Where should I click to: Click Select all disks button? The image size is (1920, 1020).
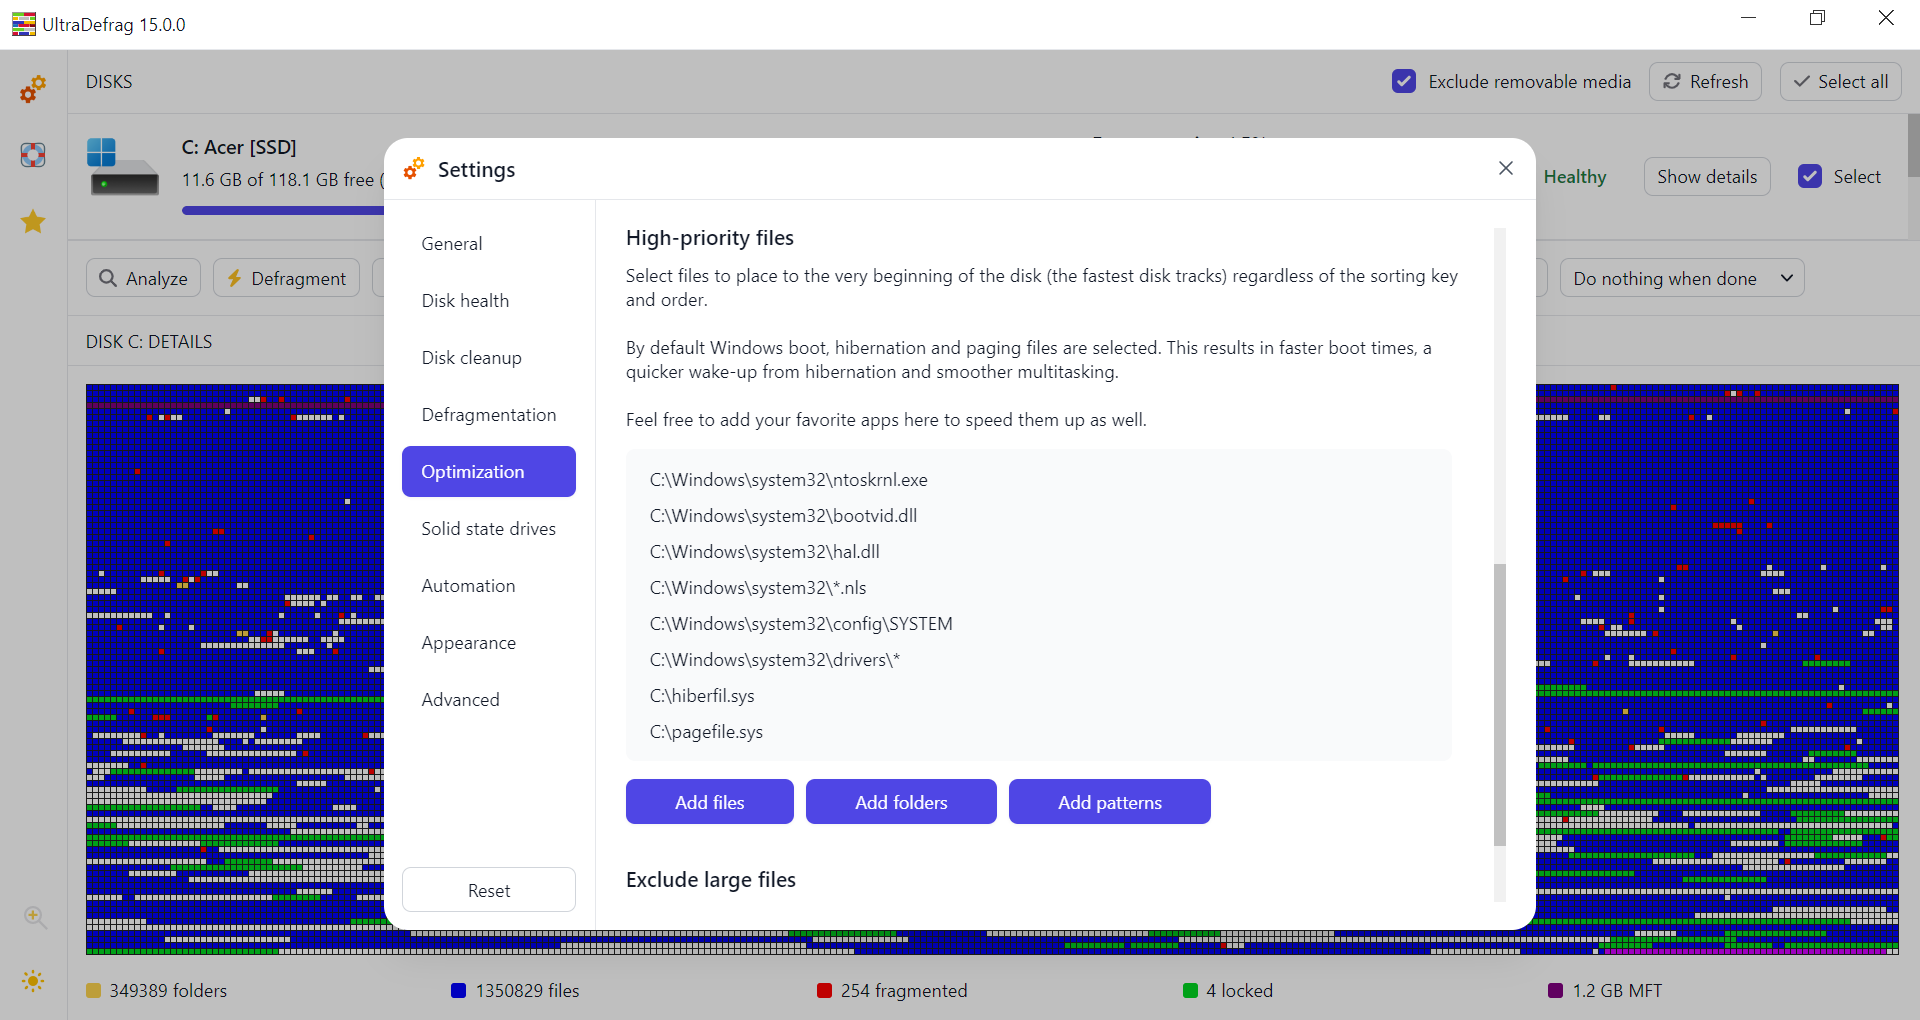pyautogui.click(x=1840, y=82)
